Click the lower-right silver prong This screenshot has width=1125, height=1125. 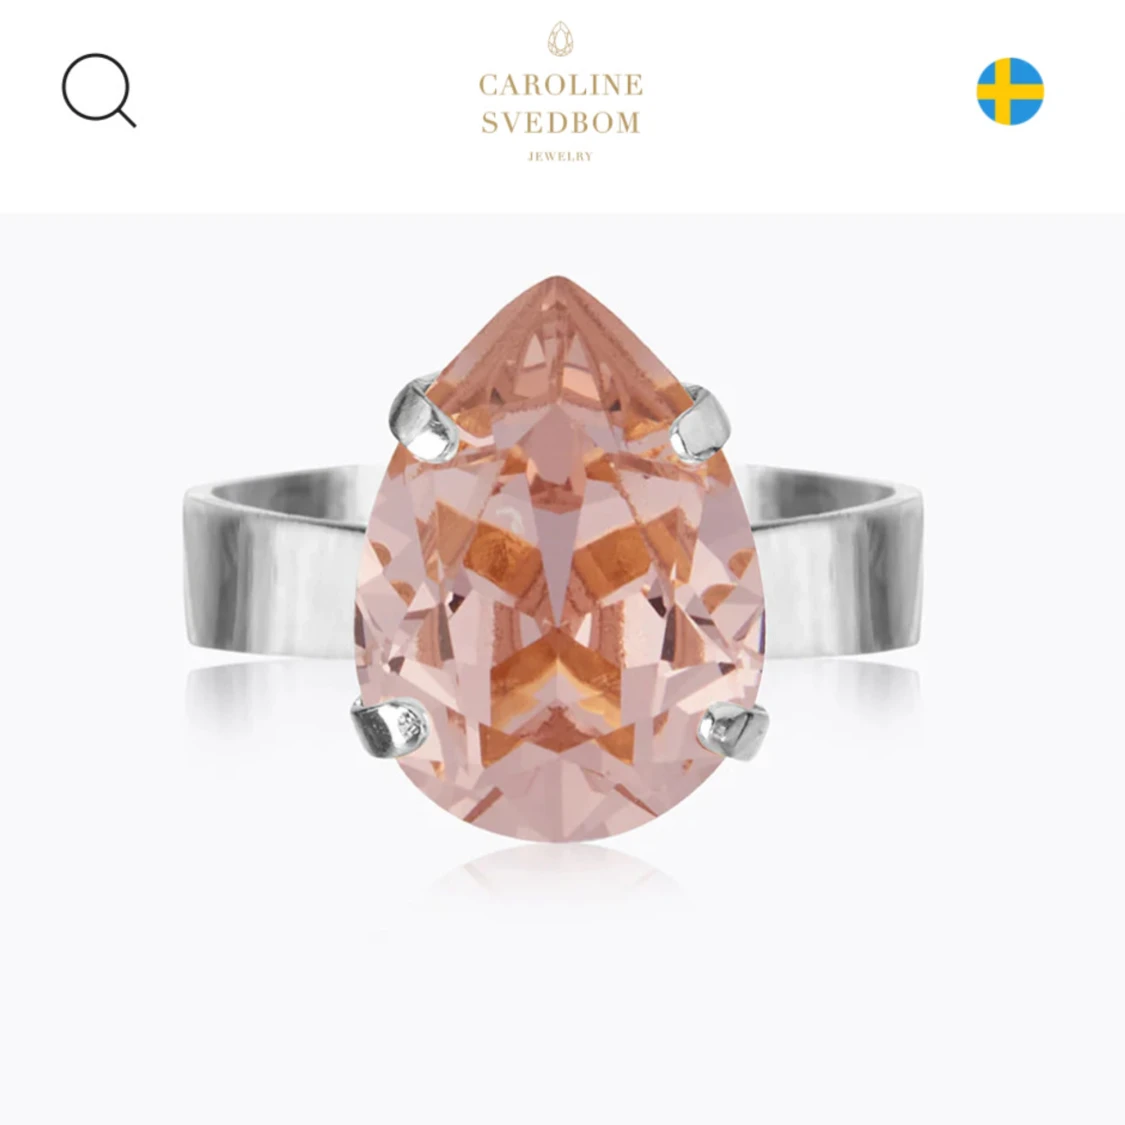coord(733,730)
